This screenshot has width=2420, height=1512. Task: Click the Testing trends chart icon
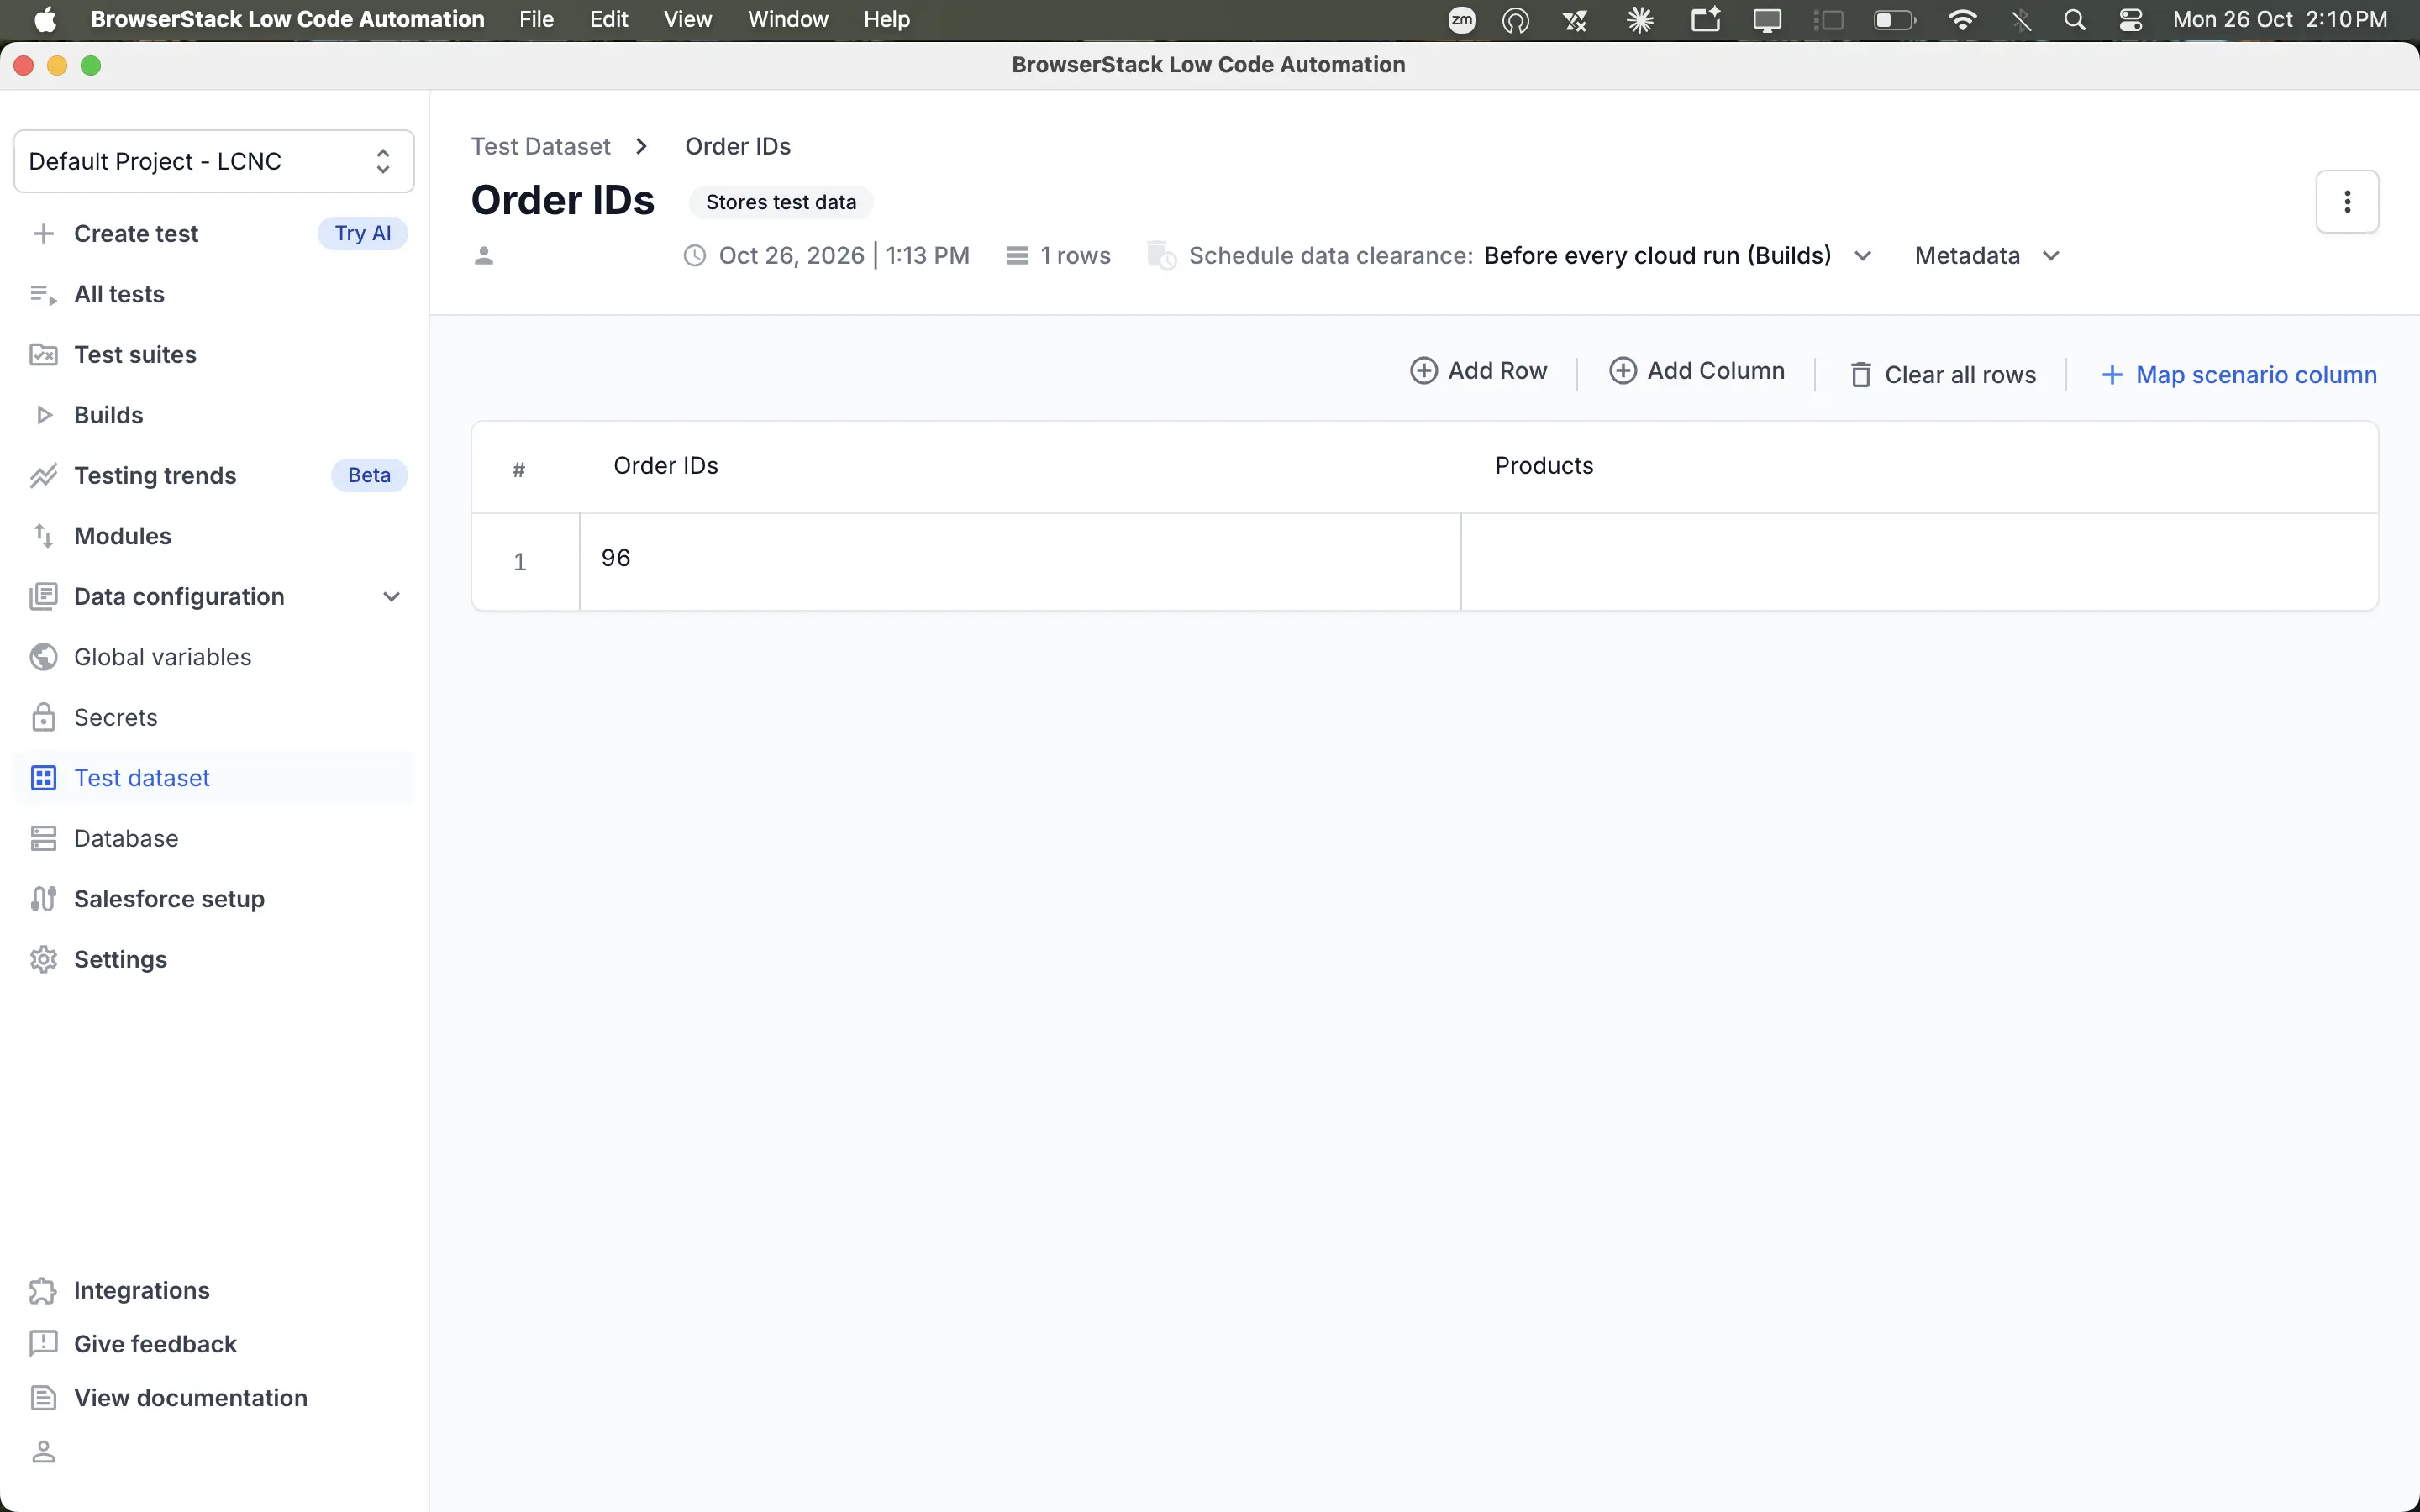click(x=43, y=476)
